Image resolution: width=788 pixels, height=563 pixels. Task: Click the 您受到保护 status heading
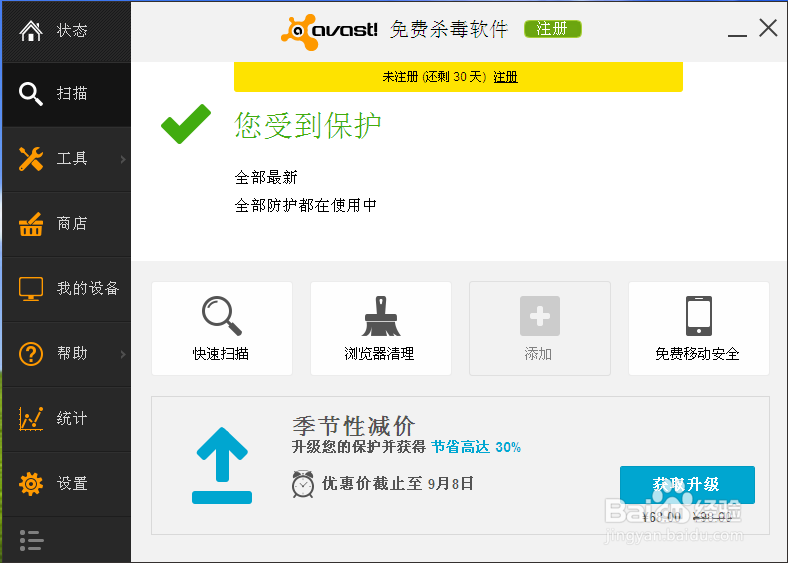(x=308, y=125)
